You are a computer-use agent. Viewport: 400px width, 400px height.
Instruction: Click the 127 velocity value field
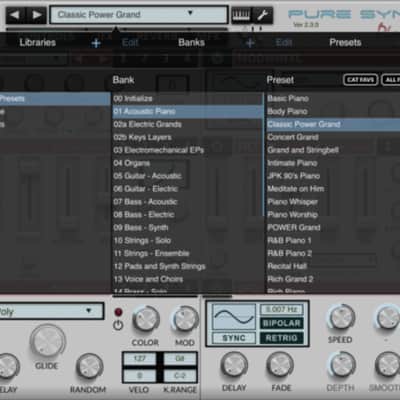[140, 359]
